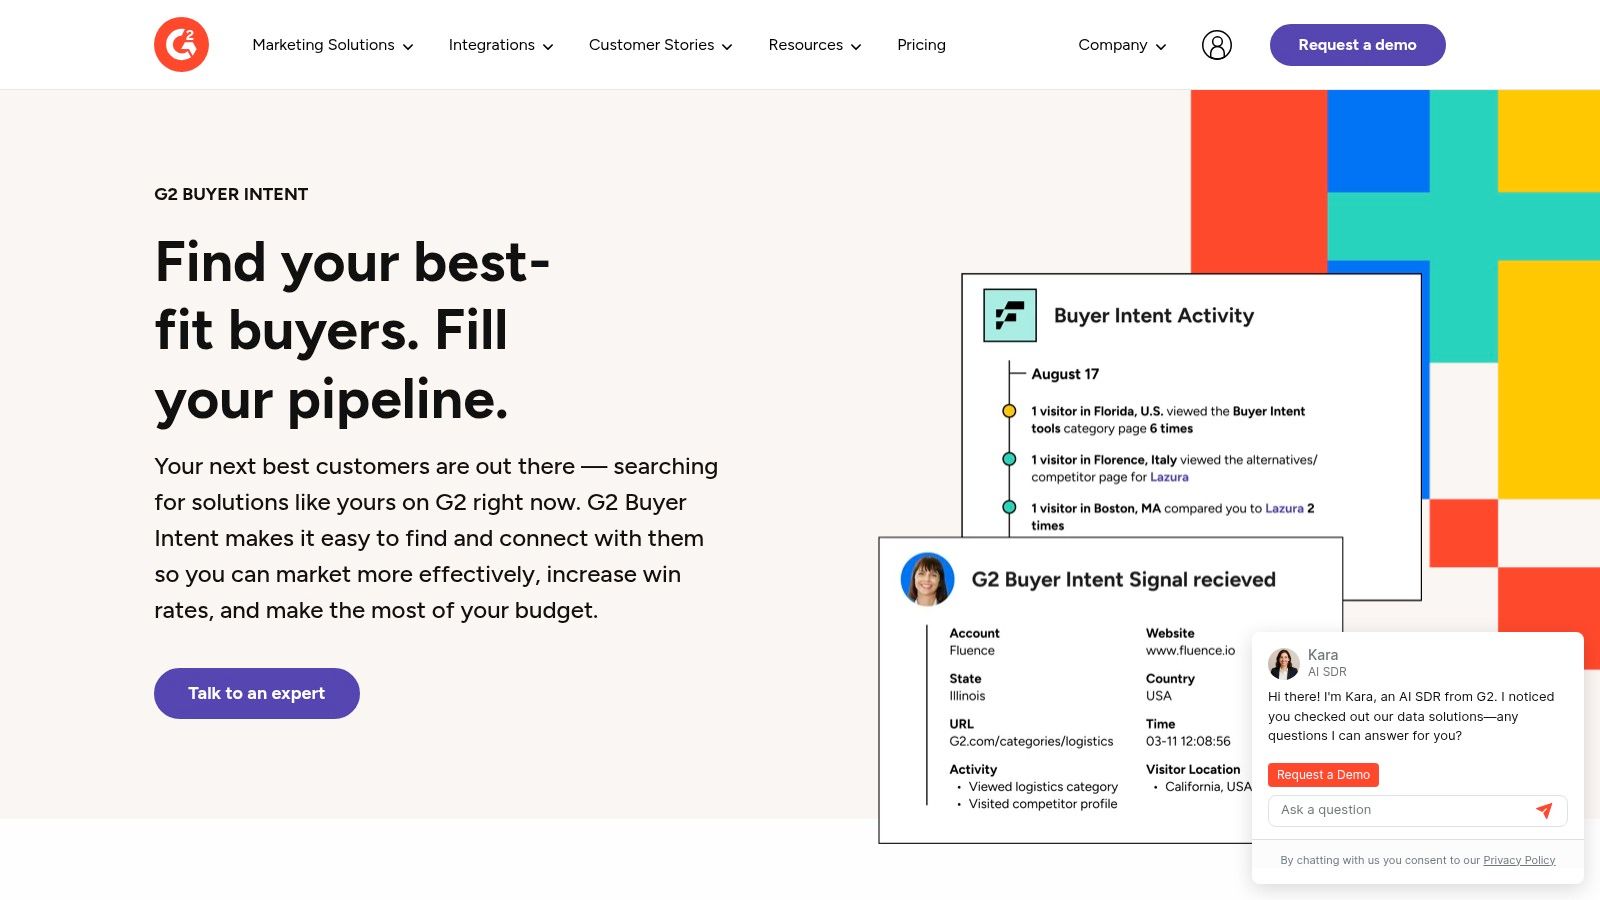Click the Talk to an expert button
This screenshot has height=900, width=1600.
257,693
